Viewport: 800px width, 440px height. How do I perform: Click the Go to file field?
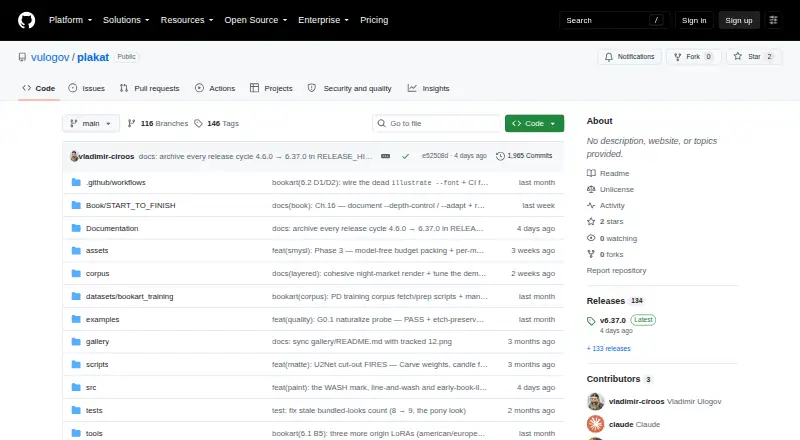point(437,124)
